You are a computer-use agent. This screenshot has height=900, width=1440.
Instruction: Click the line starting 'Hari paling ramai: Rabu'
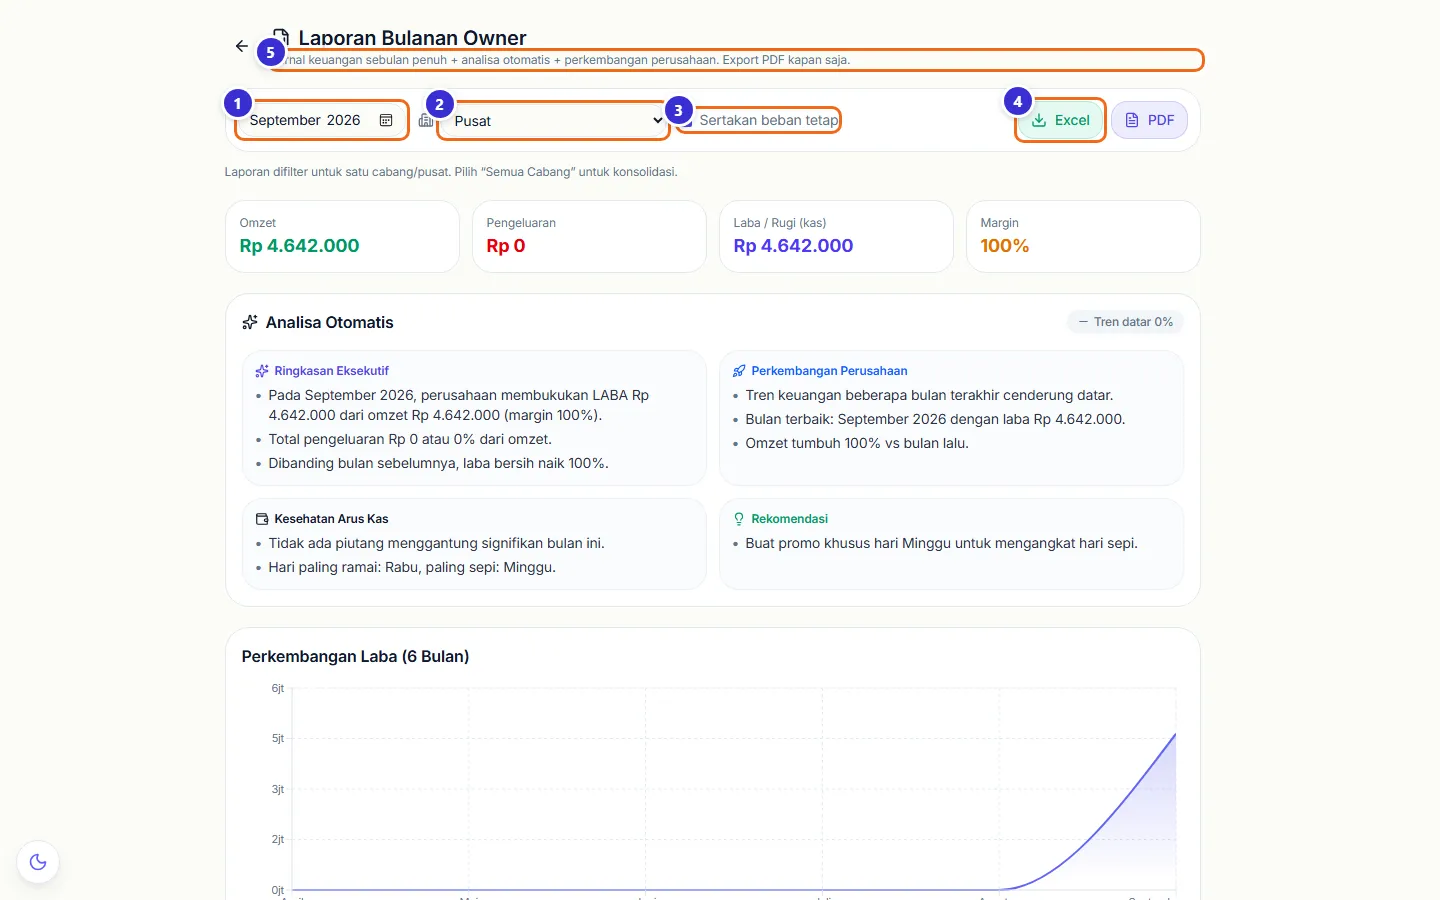point(412,567)
